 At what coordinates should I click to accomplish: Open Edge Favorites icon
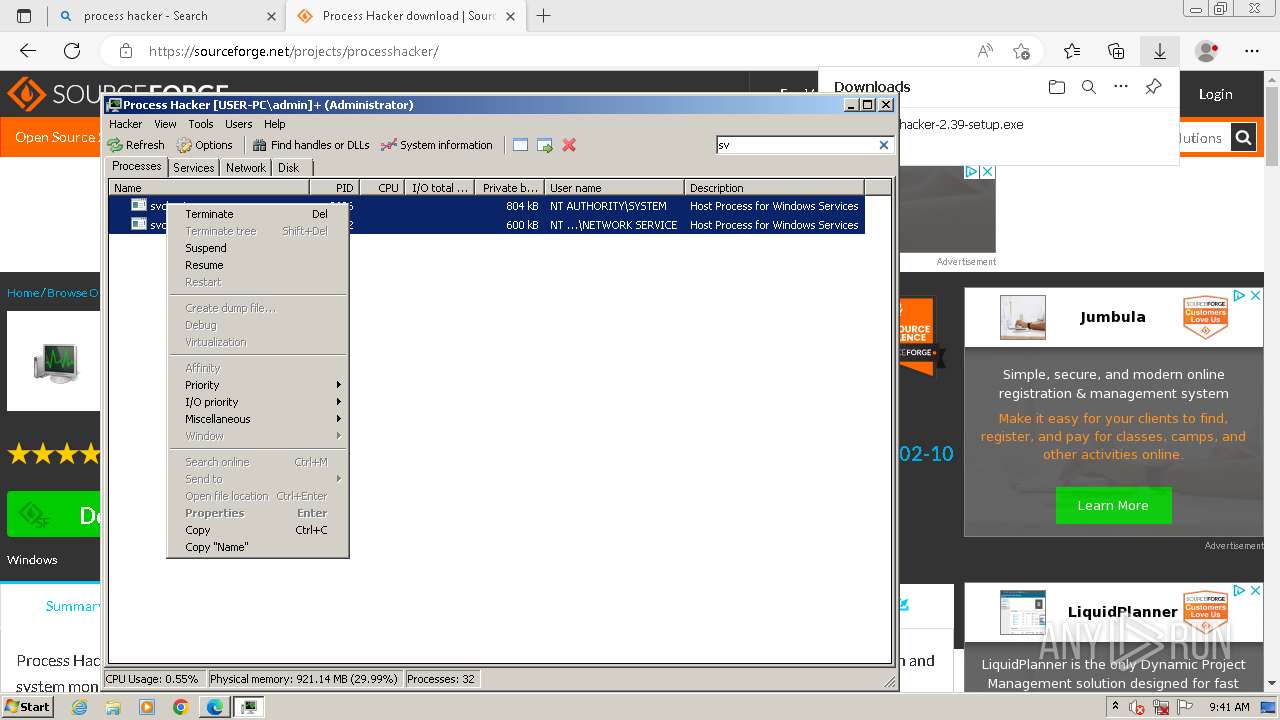pyautogui.click(x=1072, y=51)
